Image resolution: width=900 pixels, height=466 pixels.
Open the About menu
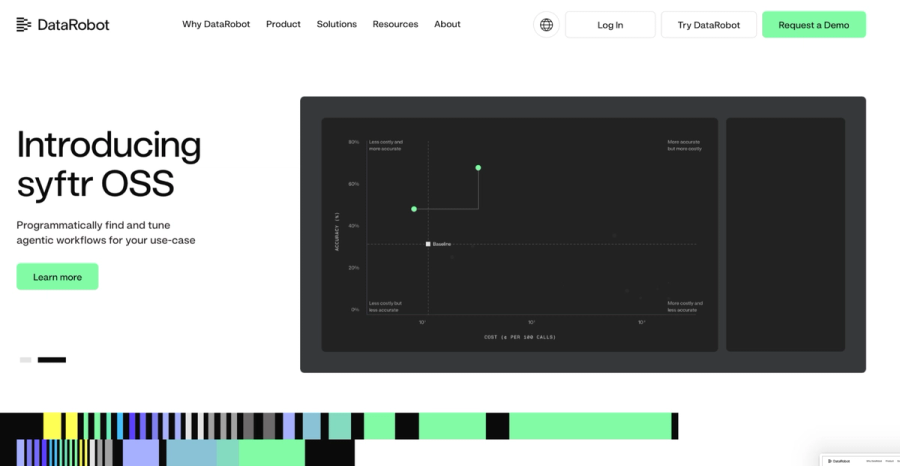[447, 24]
